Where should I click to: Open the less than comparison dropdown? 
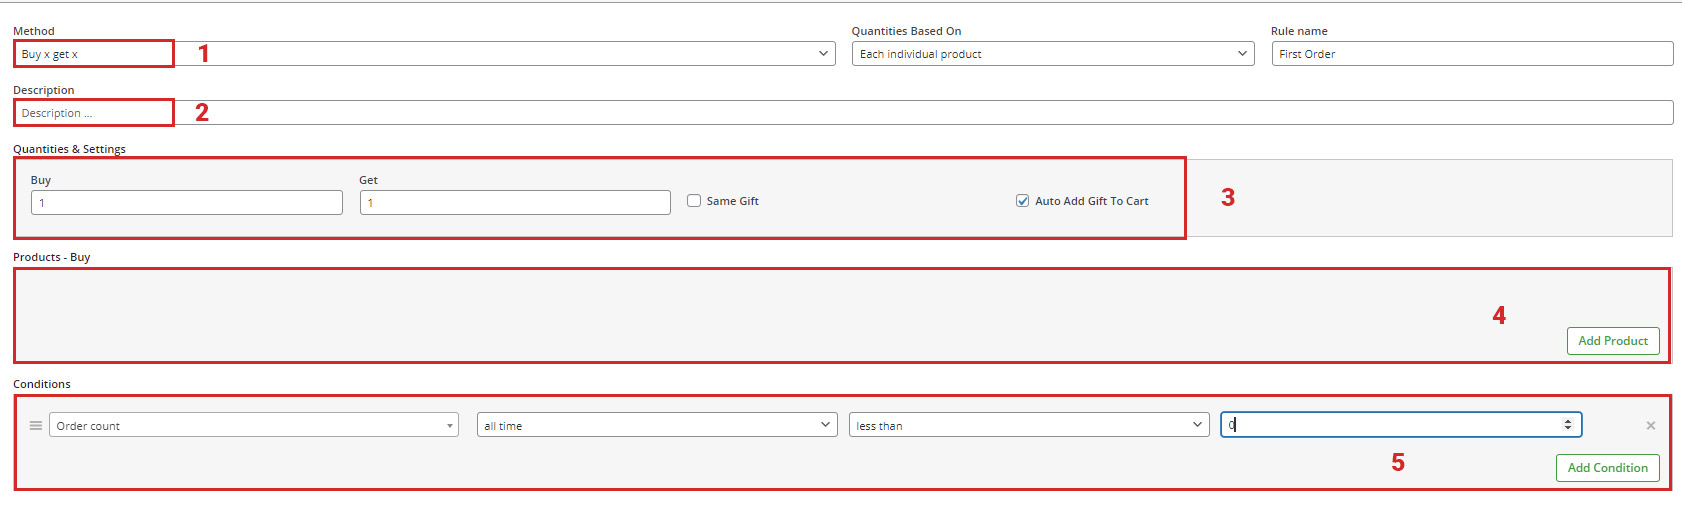(1029, 425)
